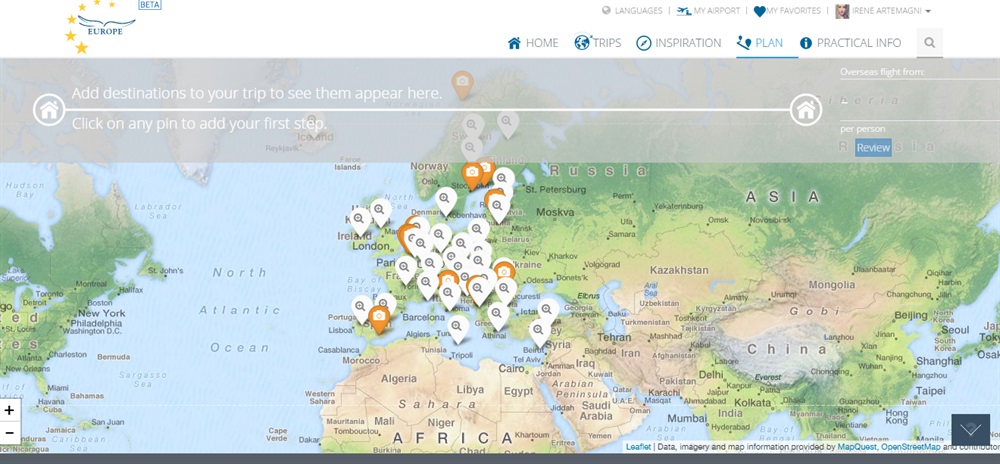
Task: Open the Trips menu item
Action: click(x=597, y=43)
